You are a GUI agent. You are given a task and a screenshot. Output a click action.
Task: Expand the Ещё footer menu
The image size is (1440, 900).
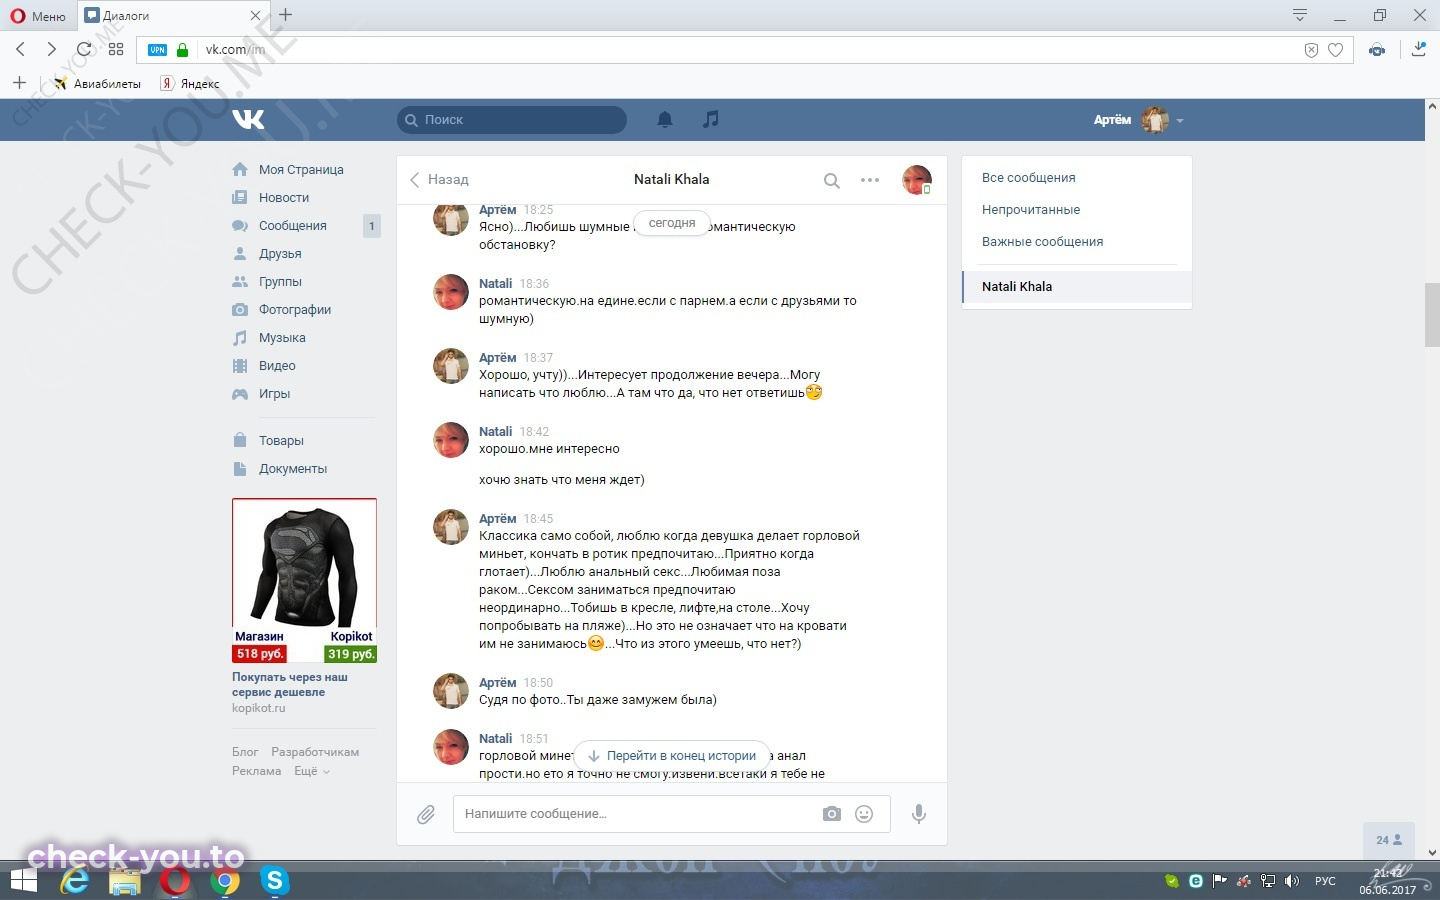(x=311, y=771)
